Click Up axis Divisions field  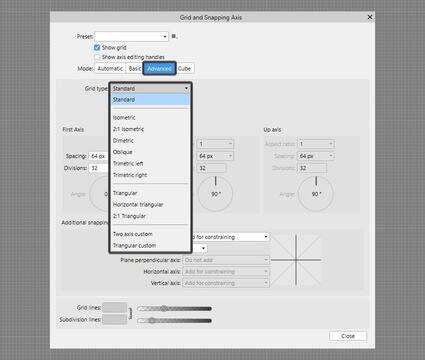312,168
